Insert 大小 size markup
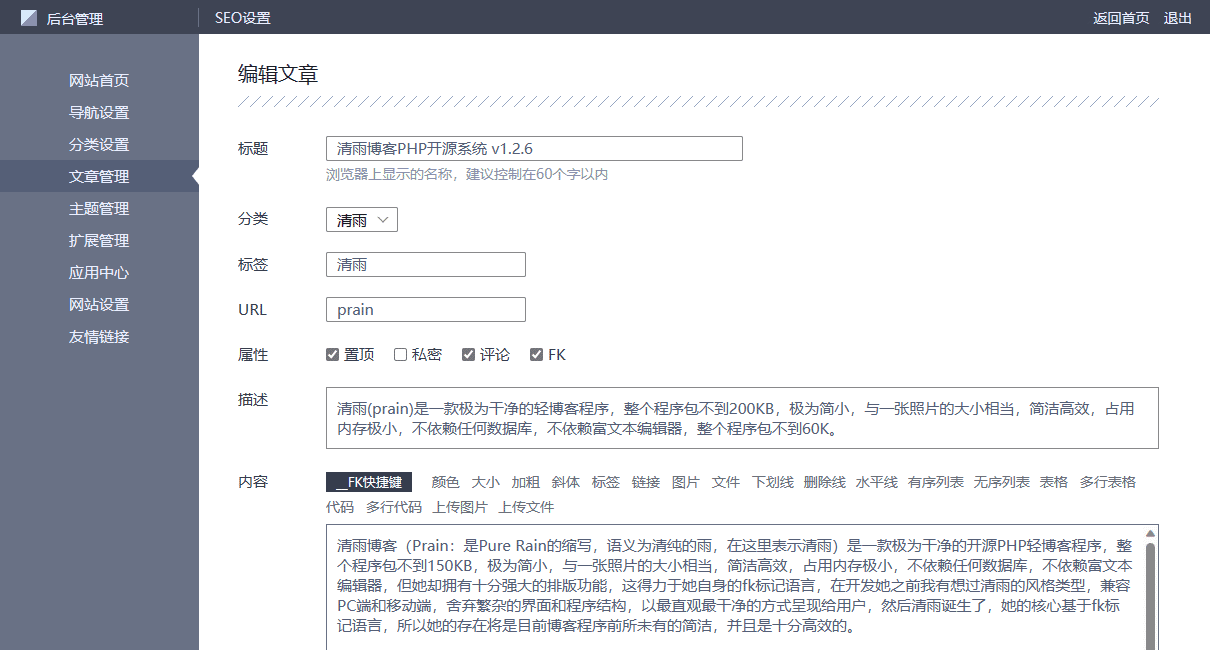Viewport: 1210px width, 650px height. coord(486,482)
